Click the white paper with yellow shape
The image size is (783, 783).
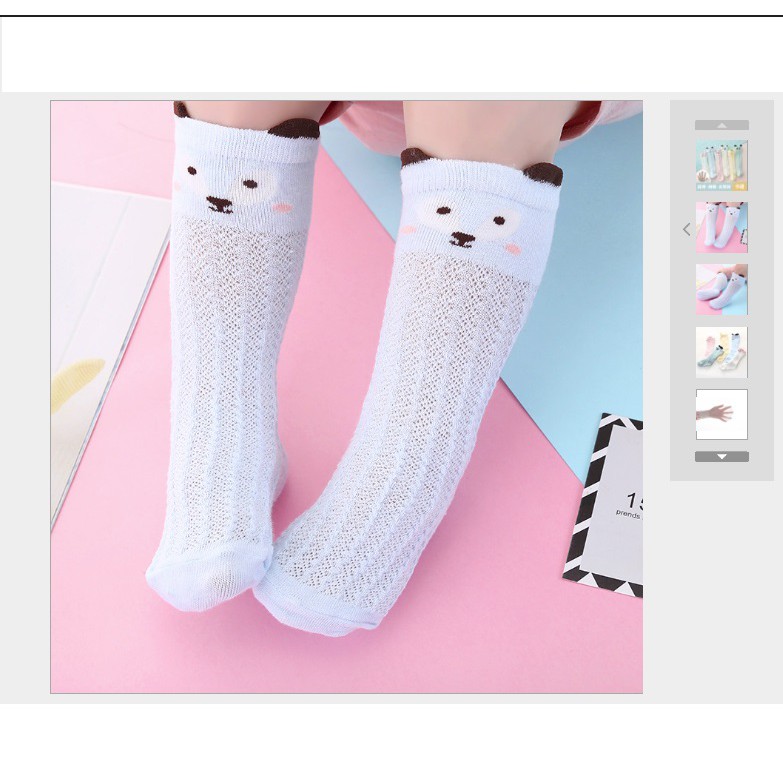click(95, 300)
